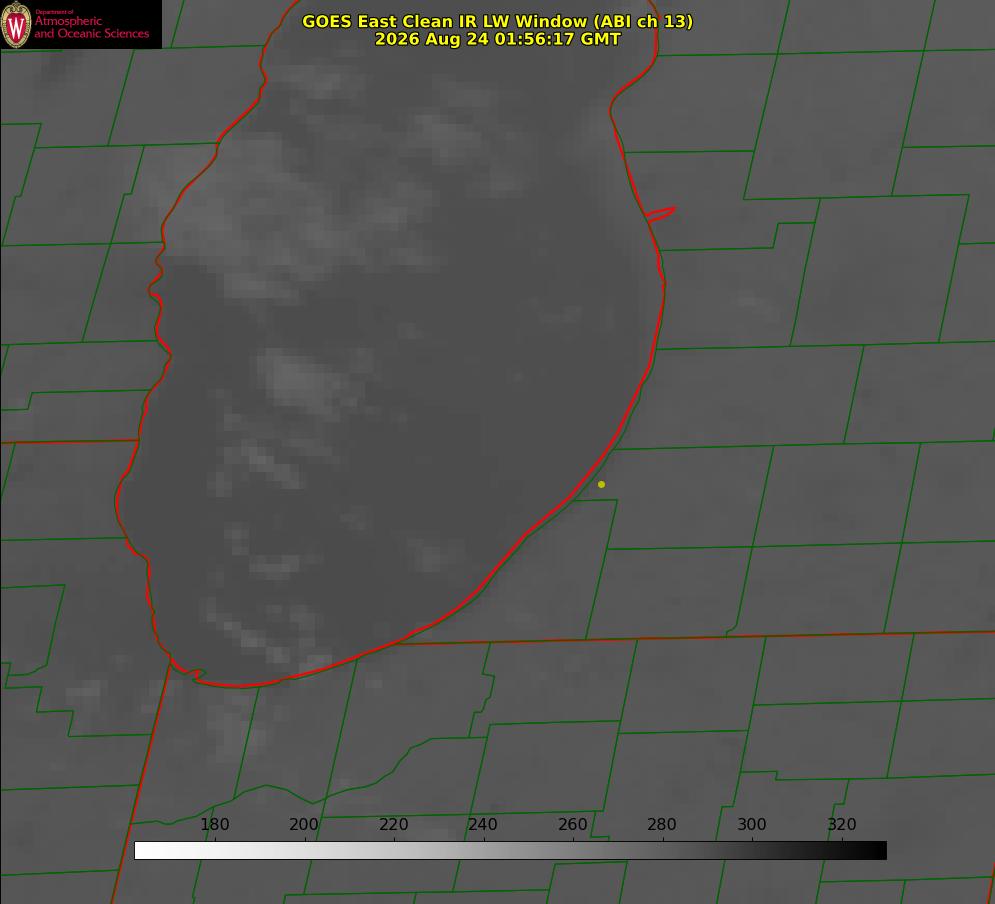Select the 300 colorbar label
Viewport: 995px width, 904px height.
point(752,824)
